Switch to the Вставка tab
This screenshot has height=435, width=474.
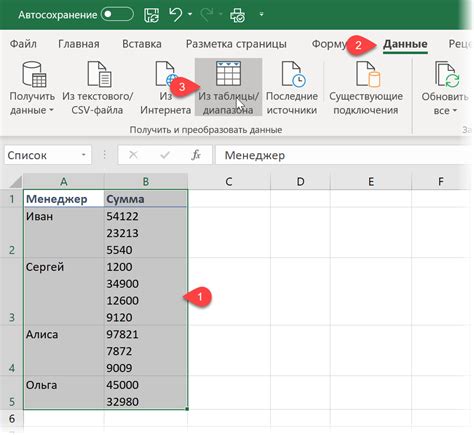(x=142, y=44)
